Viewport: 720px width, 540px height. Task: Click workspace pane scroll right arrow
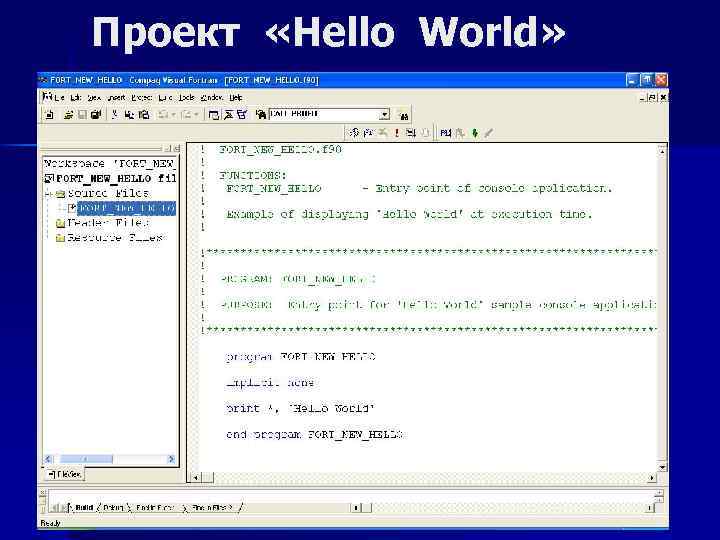(172, 459)
